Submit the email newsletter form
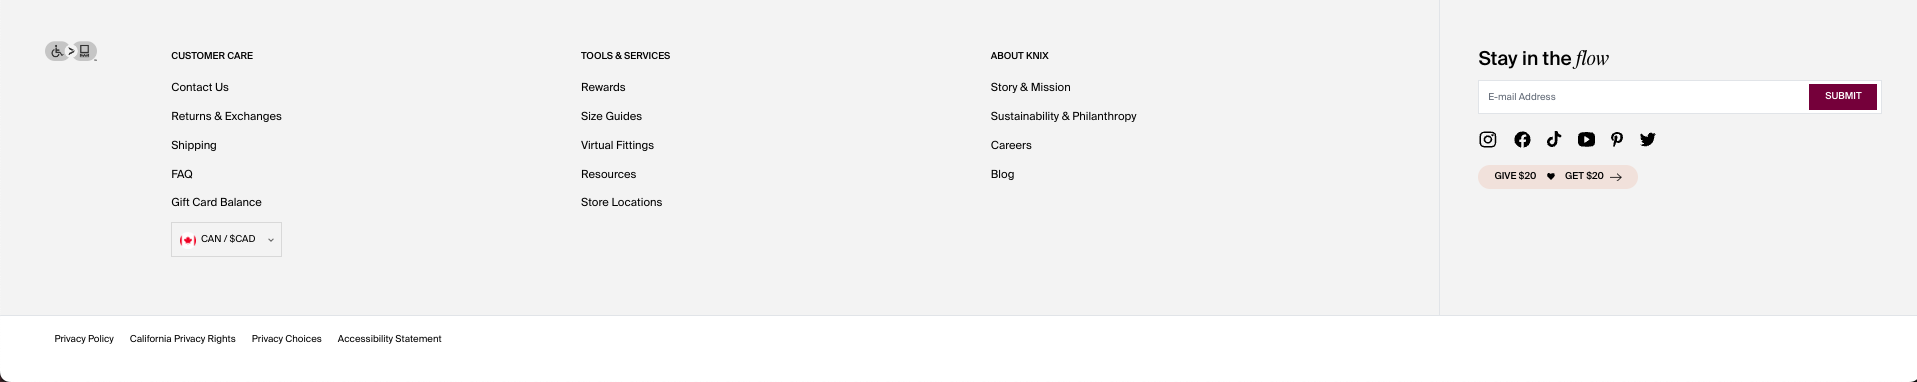 (x=1843, y=97)
